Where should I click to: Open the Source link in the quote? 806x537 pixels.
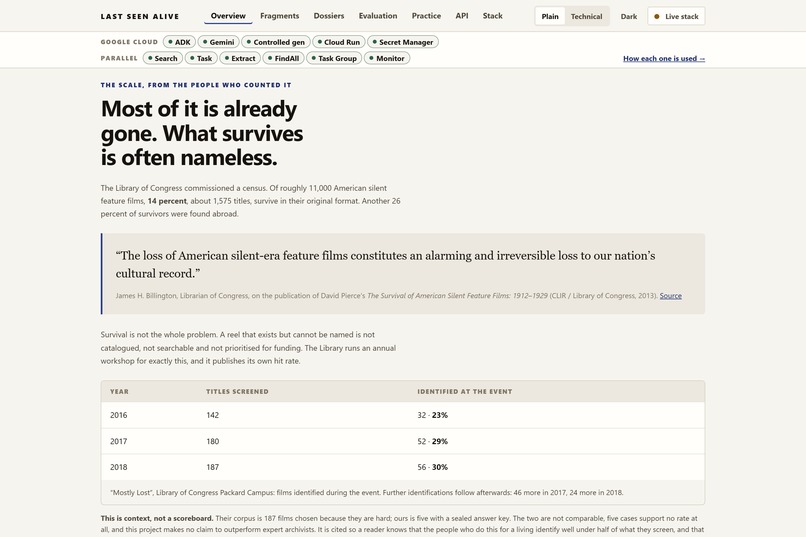[670, 296]
